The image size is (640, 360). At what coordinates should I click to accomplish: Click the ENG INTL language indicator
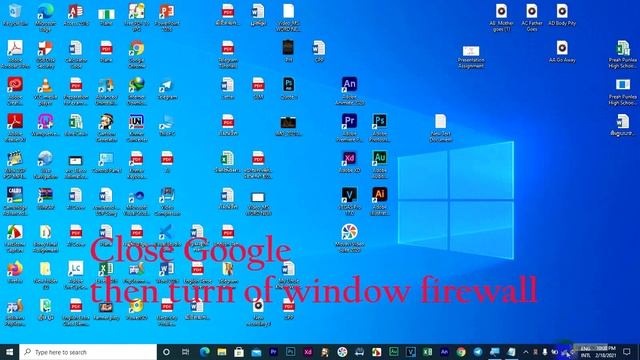pyautogui.click(x=586, y=352)
